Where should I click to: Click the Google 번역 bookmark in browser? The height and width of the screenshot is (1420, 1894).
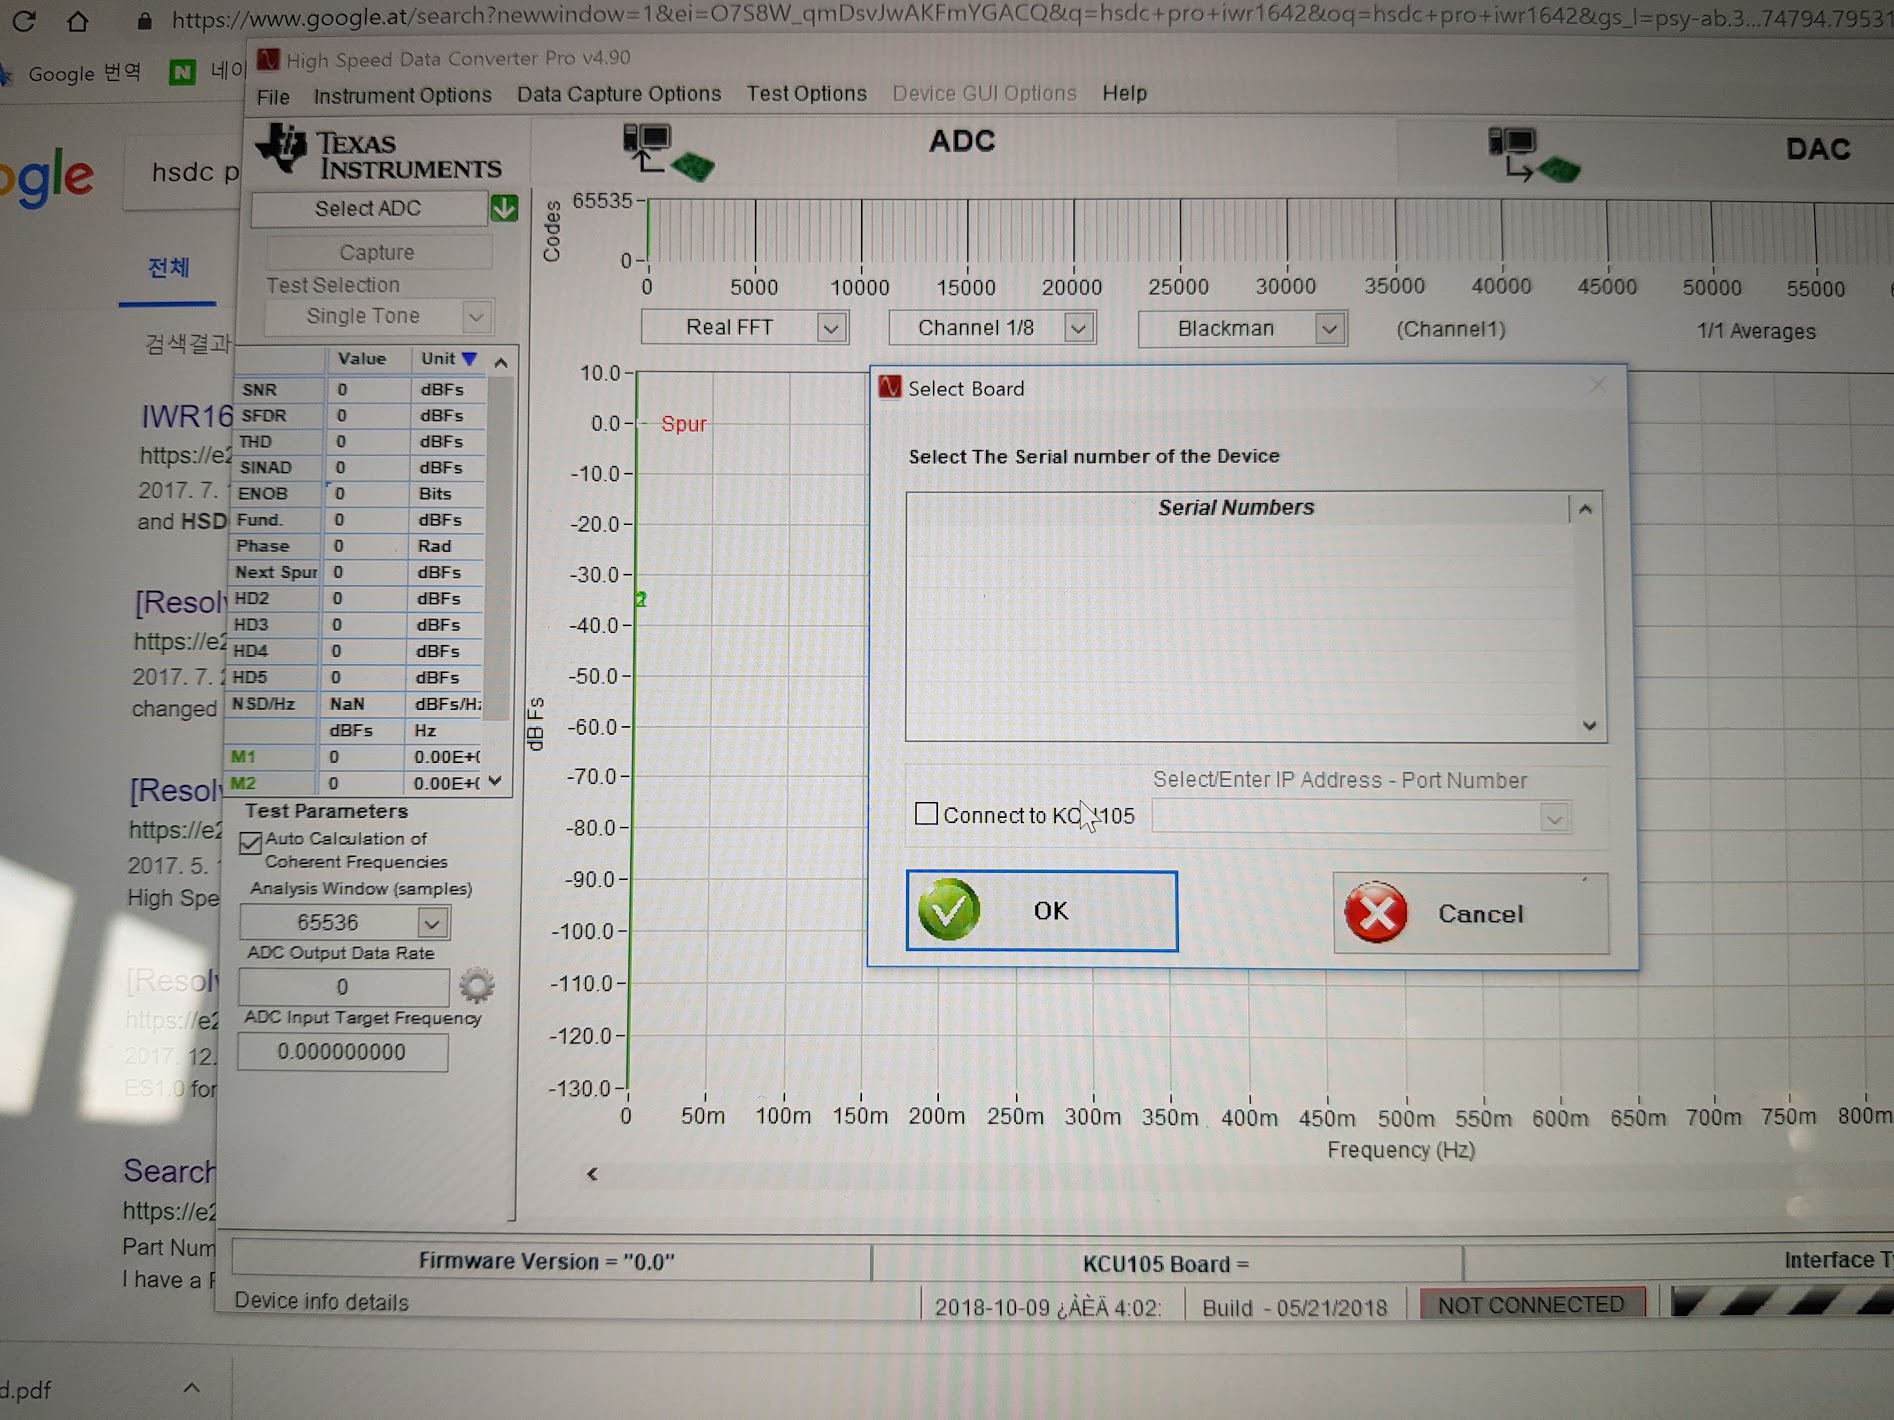(x=85, y=73)
